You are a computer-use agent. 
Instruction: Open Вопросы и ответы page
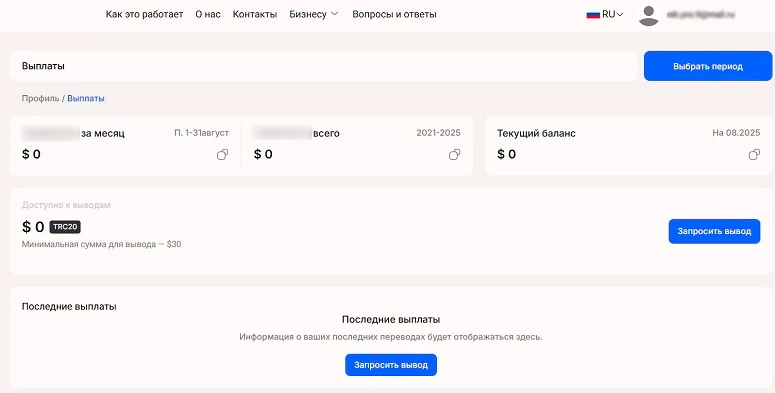pyautogui.click(x=394, y=14)
